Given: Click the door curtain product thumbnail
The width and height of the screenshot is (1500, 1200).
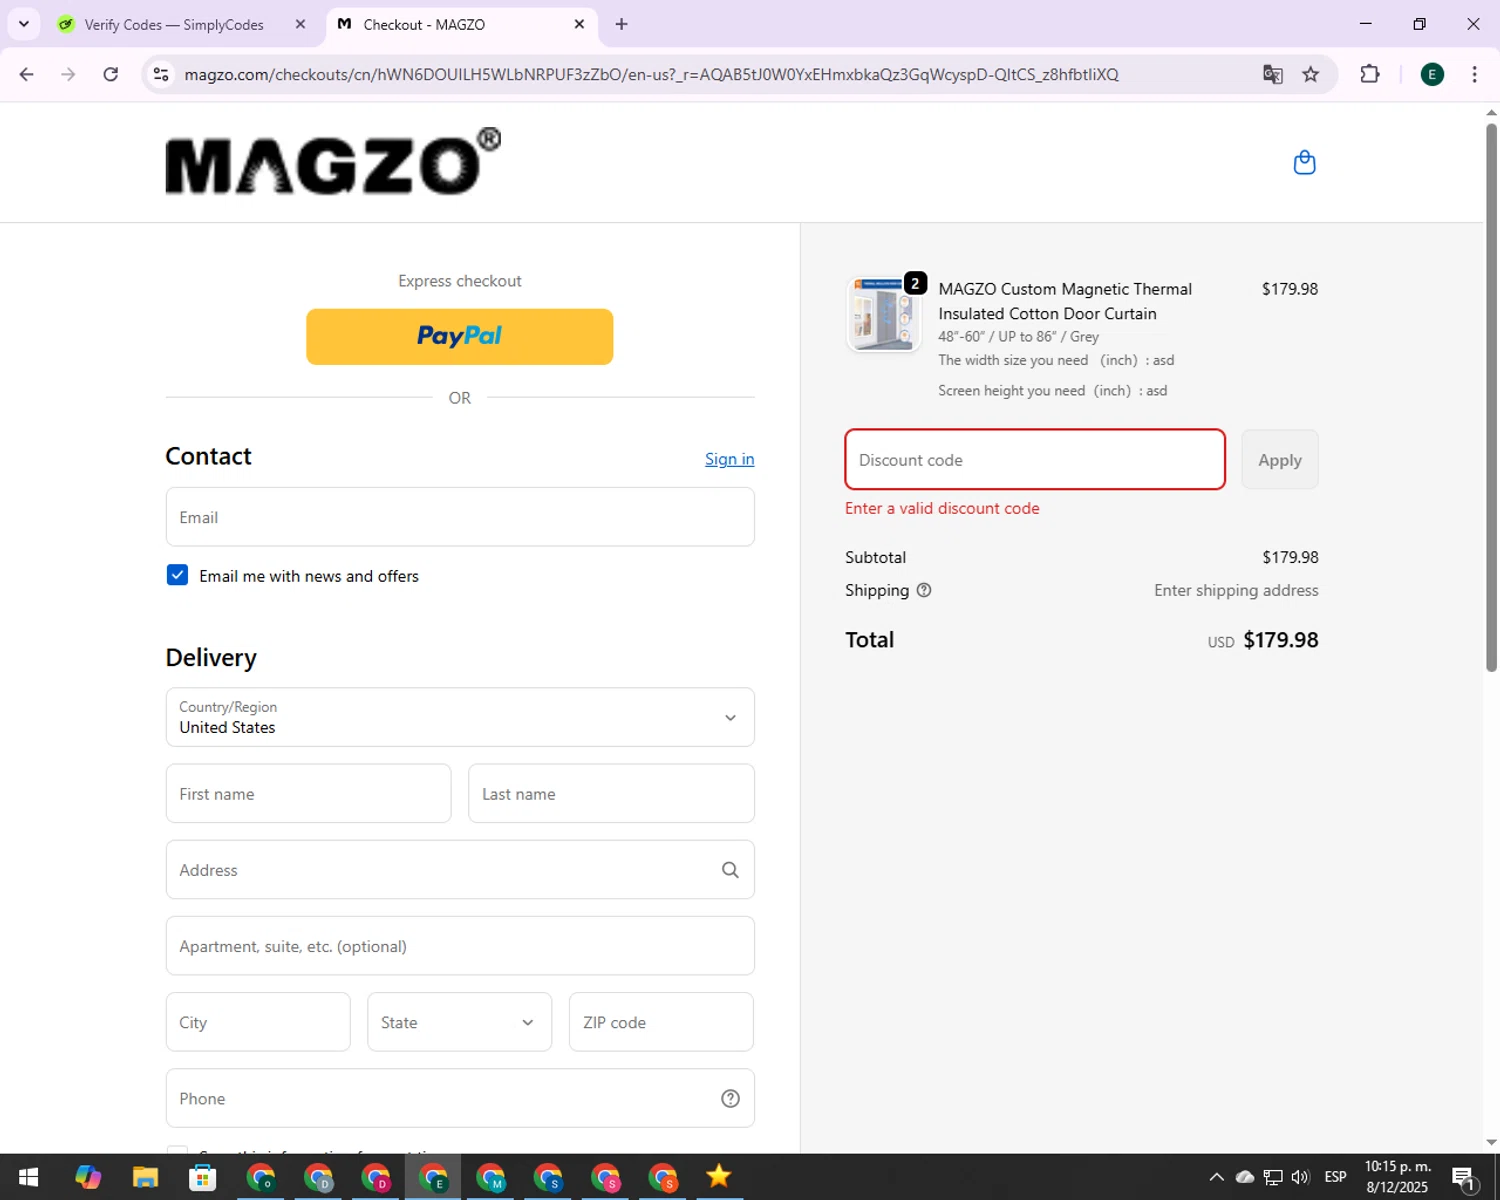Looking at the screenshot, I should pyautogui.click(x=882, y=315).
